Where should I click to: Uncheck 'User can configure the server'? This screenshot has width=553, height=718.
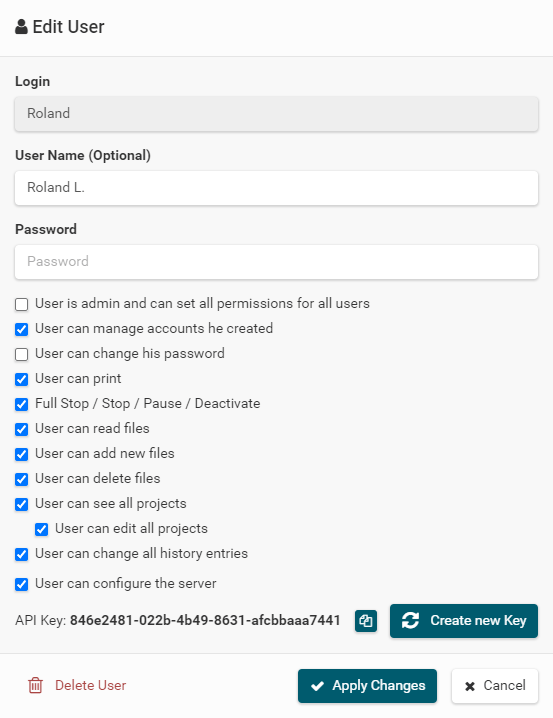pos(22,584)
